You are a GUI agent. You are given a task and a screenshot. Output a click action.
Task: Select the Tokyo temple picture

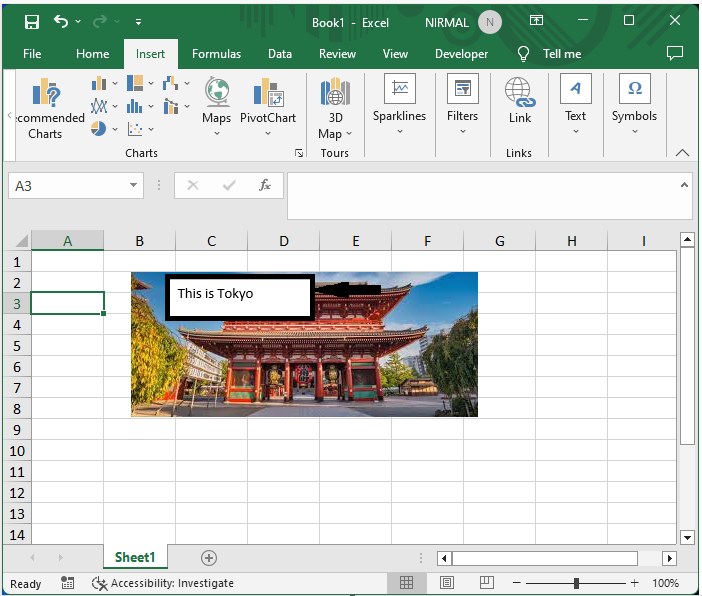click(400, 370)
